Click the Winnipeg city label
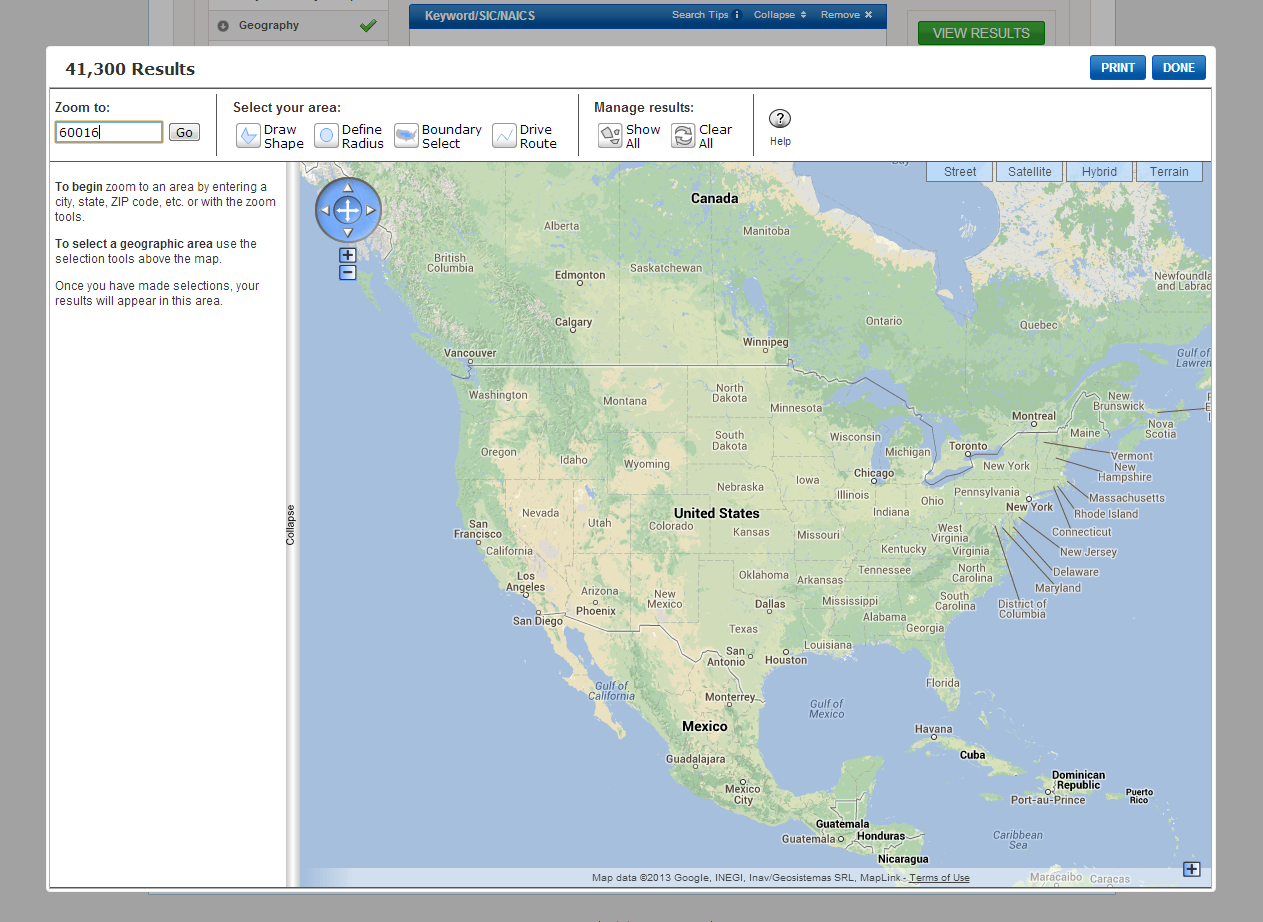This screenshot has width=1263, height=922. [x=766, y=342]
